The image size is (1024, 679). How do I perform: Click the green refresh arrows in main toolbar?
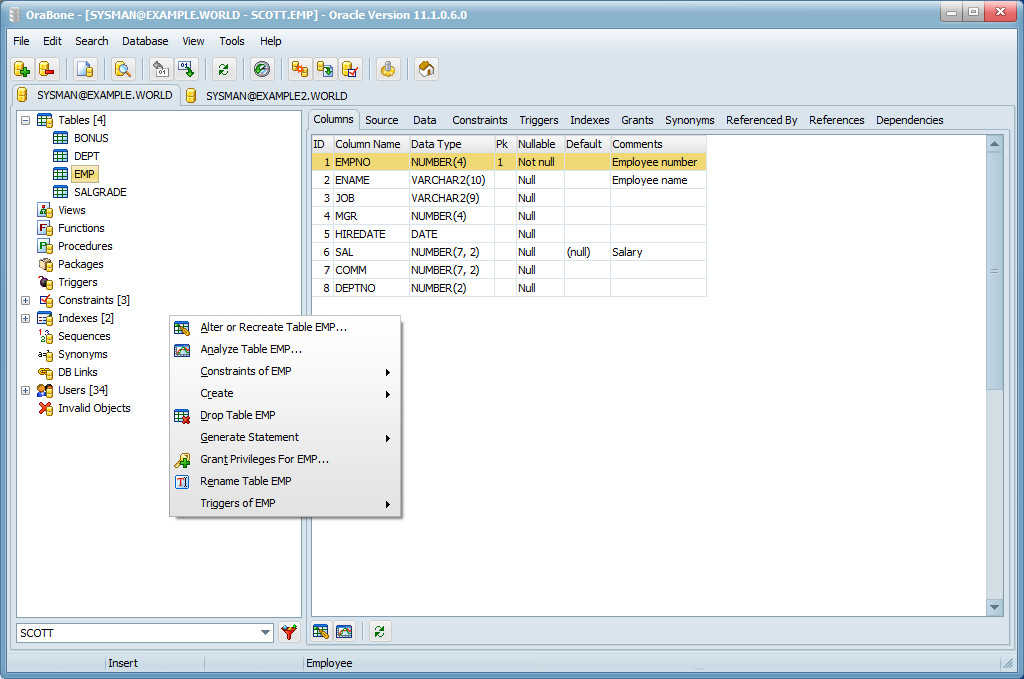[224, 69]
